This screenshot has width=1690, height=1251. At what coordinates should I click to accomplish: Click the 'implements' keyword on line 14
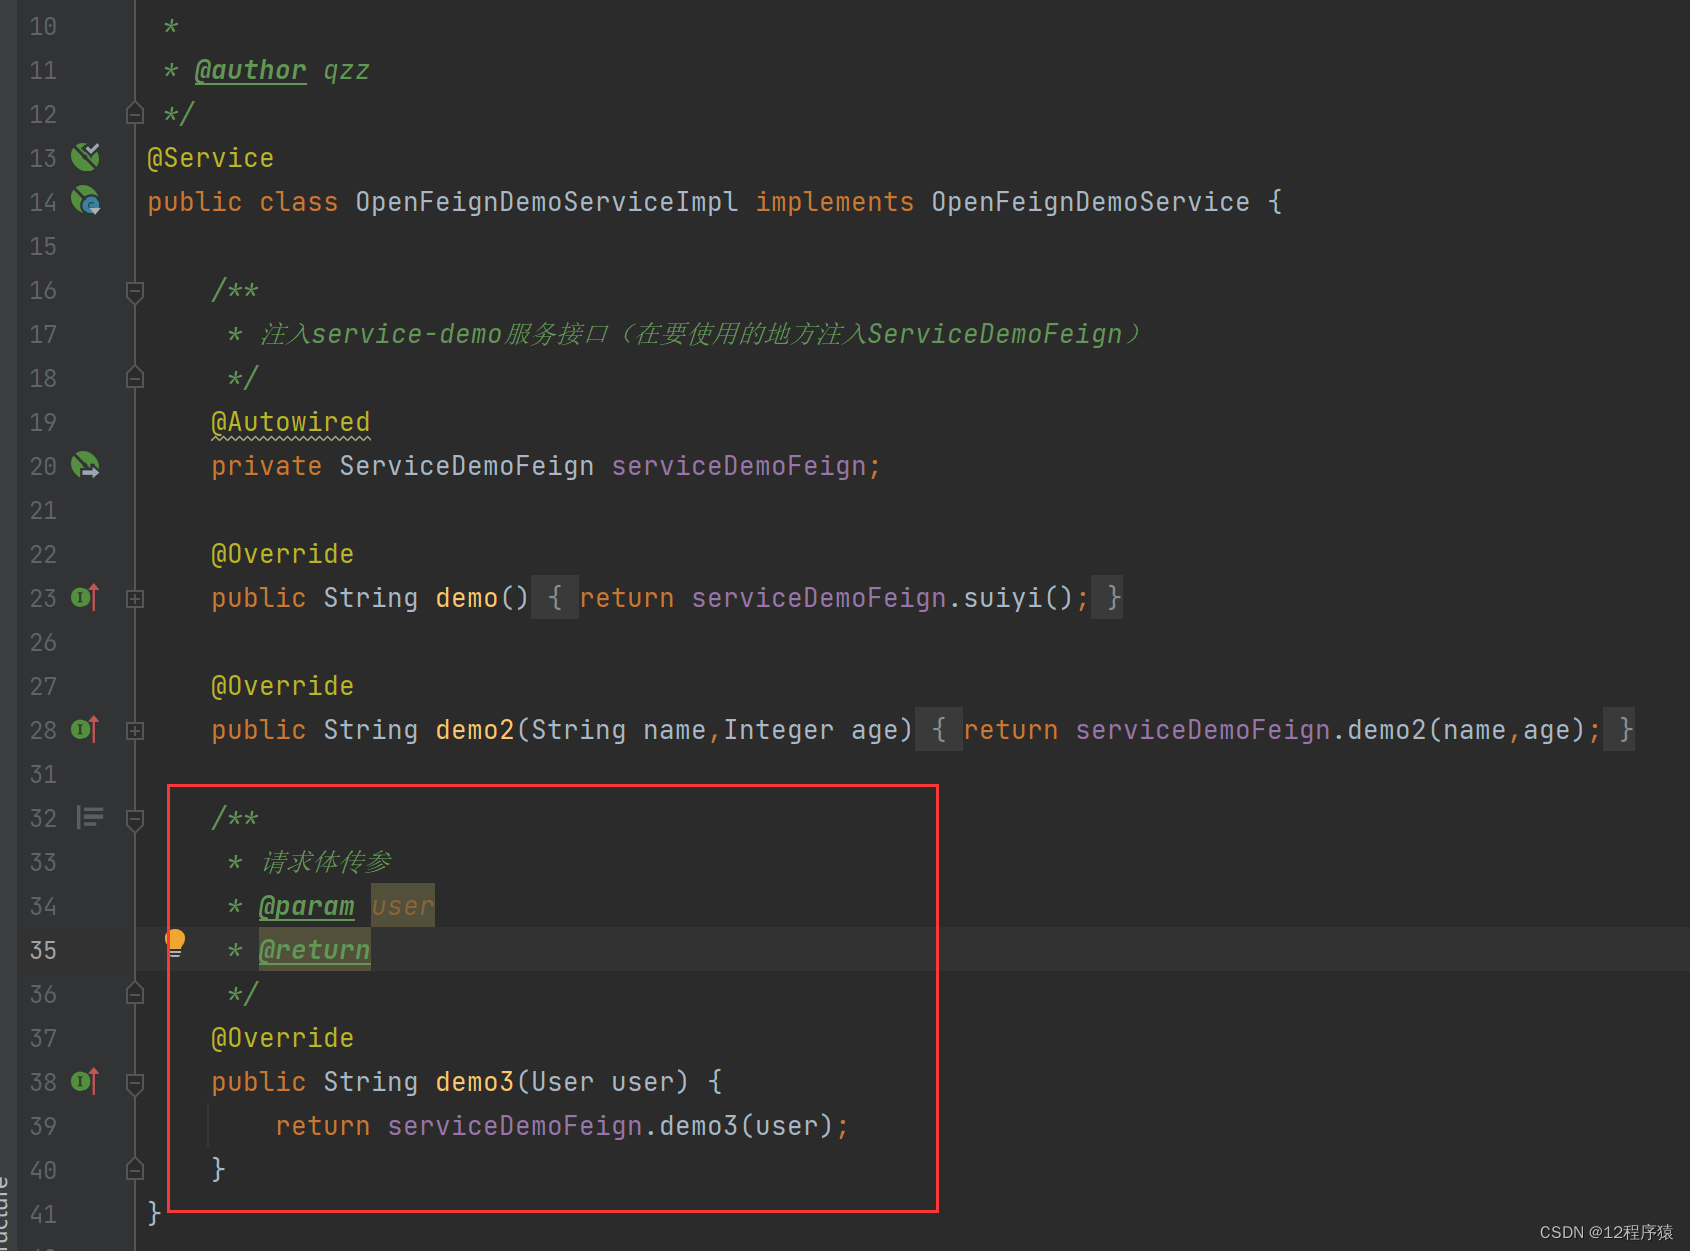tap(834, 202)
